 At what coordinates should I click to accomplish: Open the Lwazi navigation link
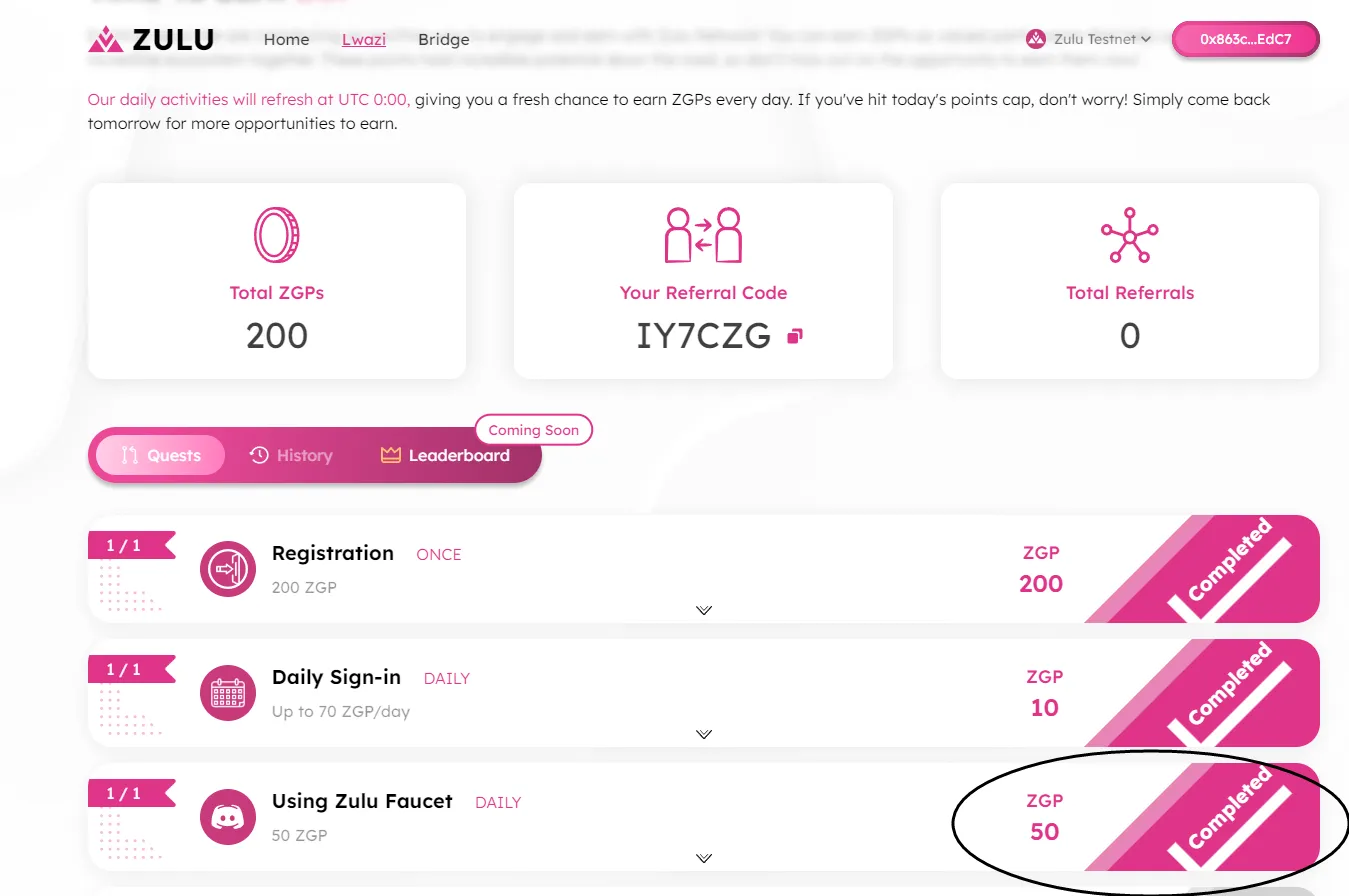[x=364, y=40]
